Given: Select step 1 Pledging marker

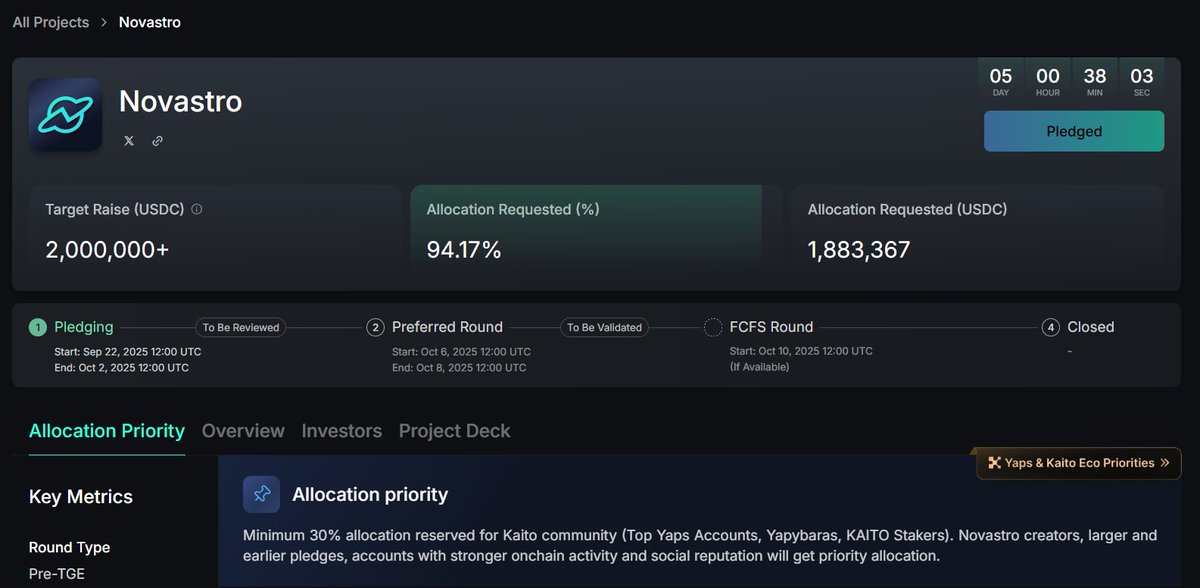Looking at the screenshot, I should [x=38, y=327].
